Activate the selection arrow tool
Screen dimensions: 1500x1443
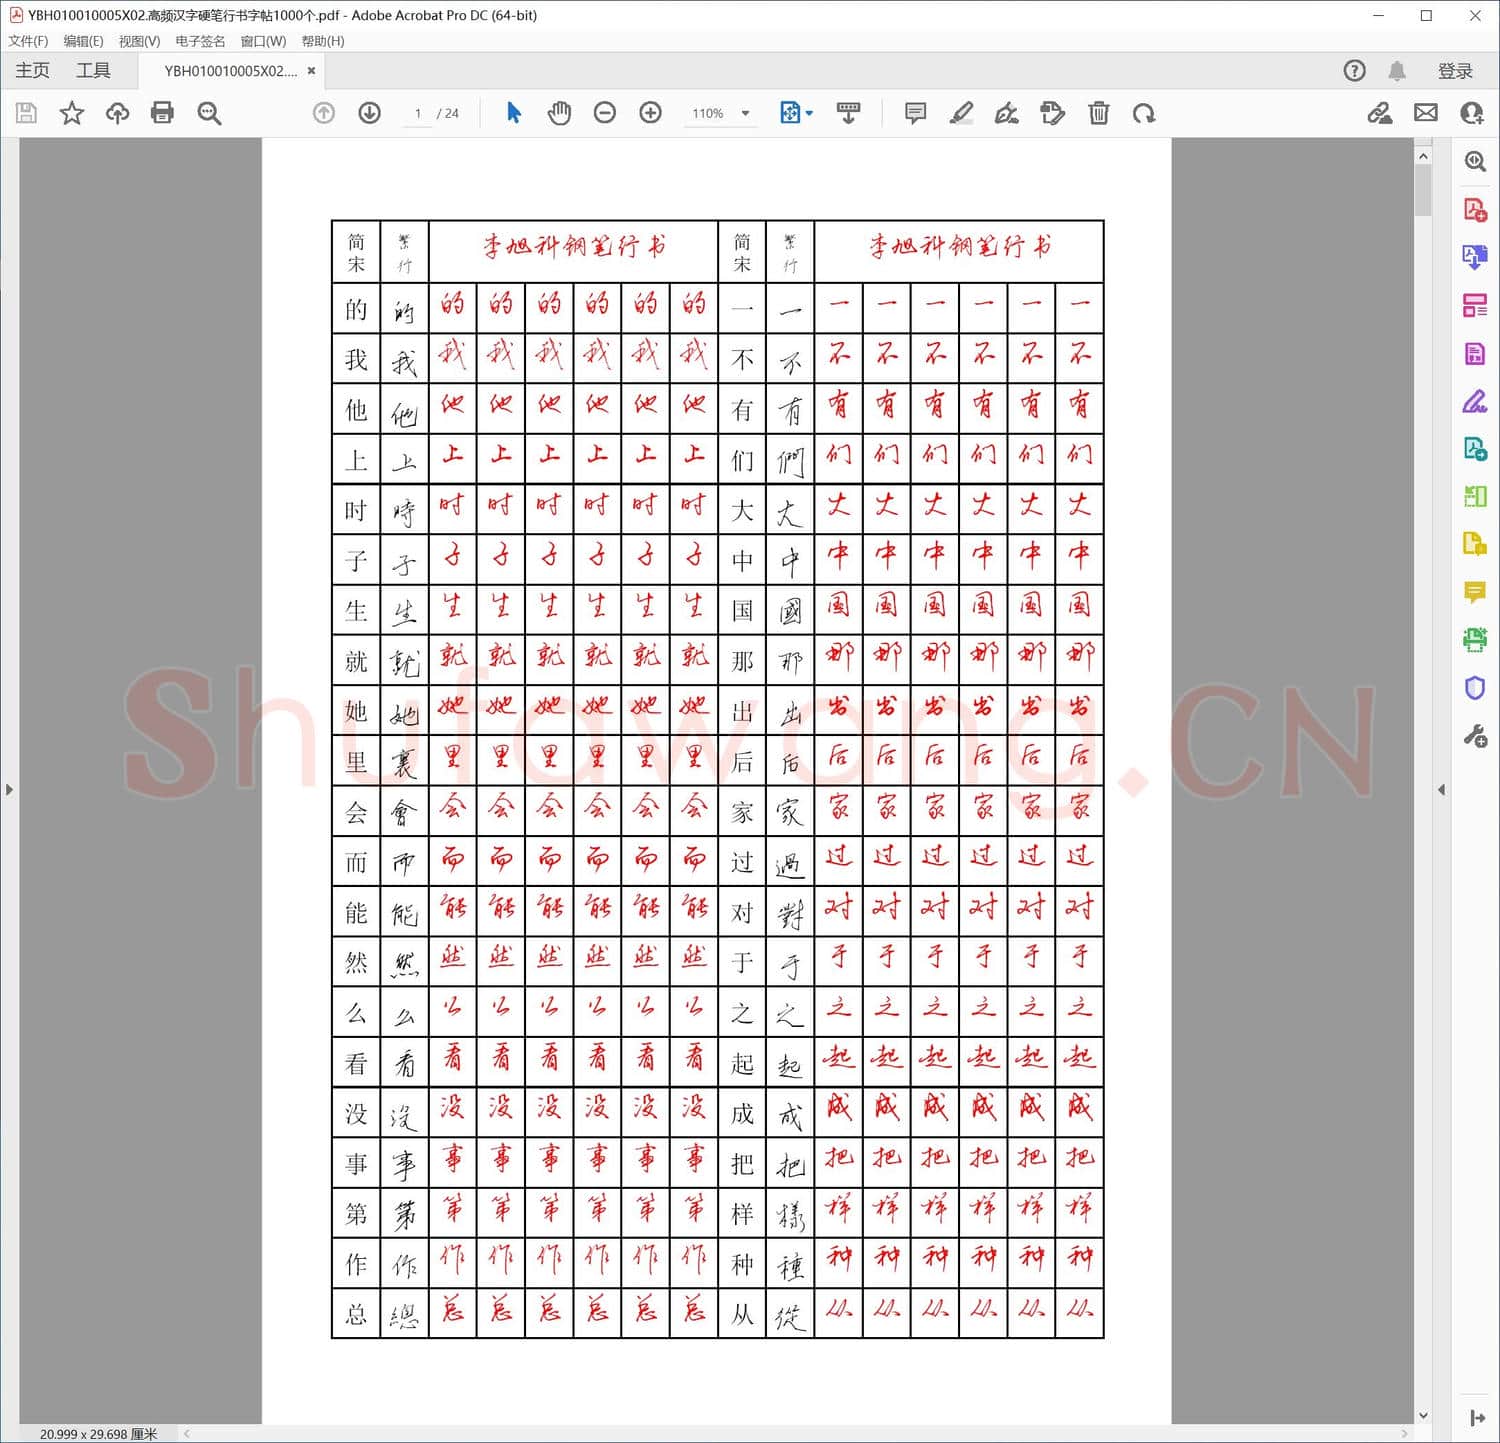(514, 113)
